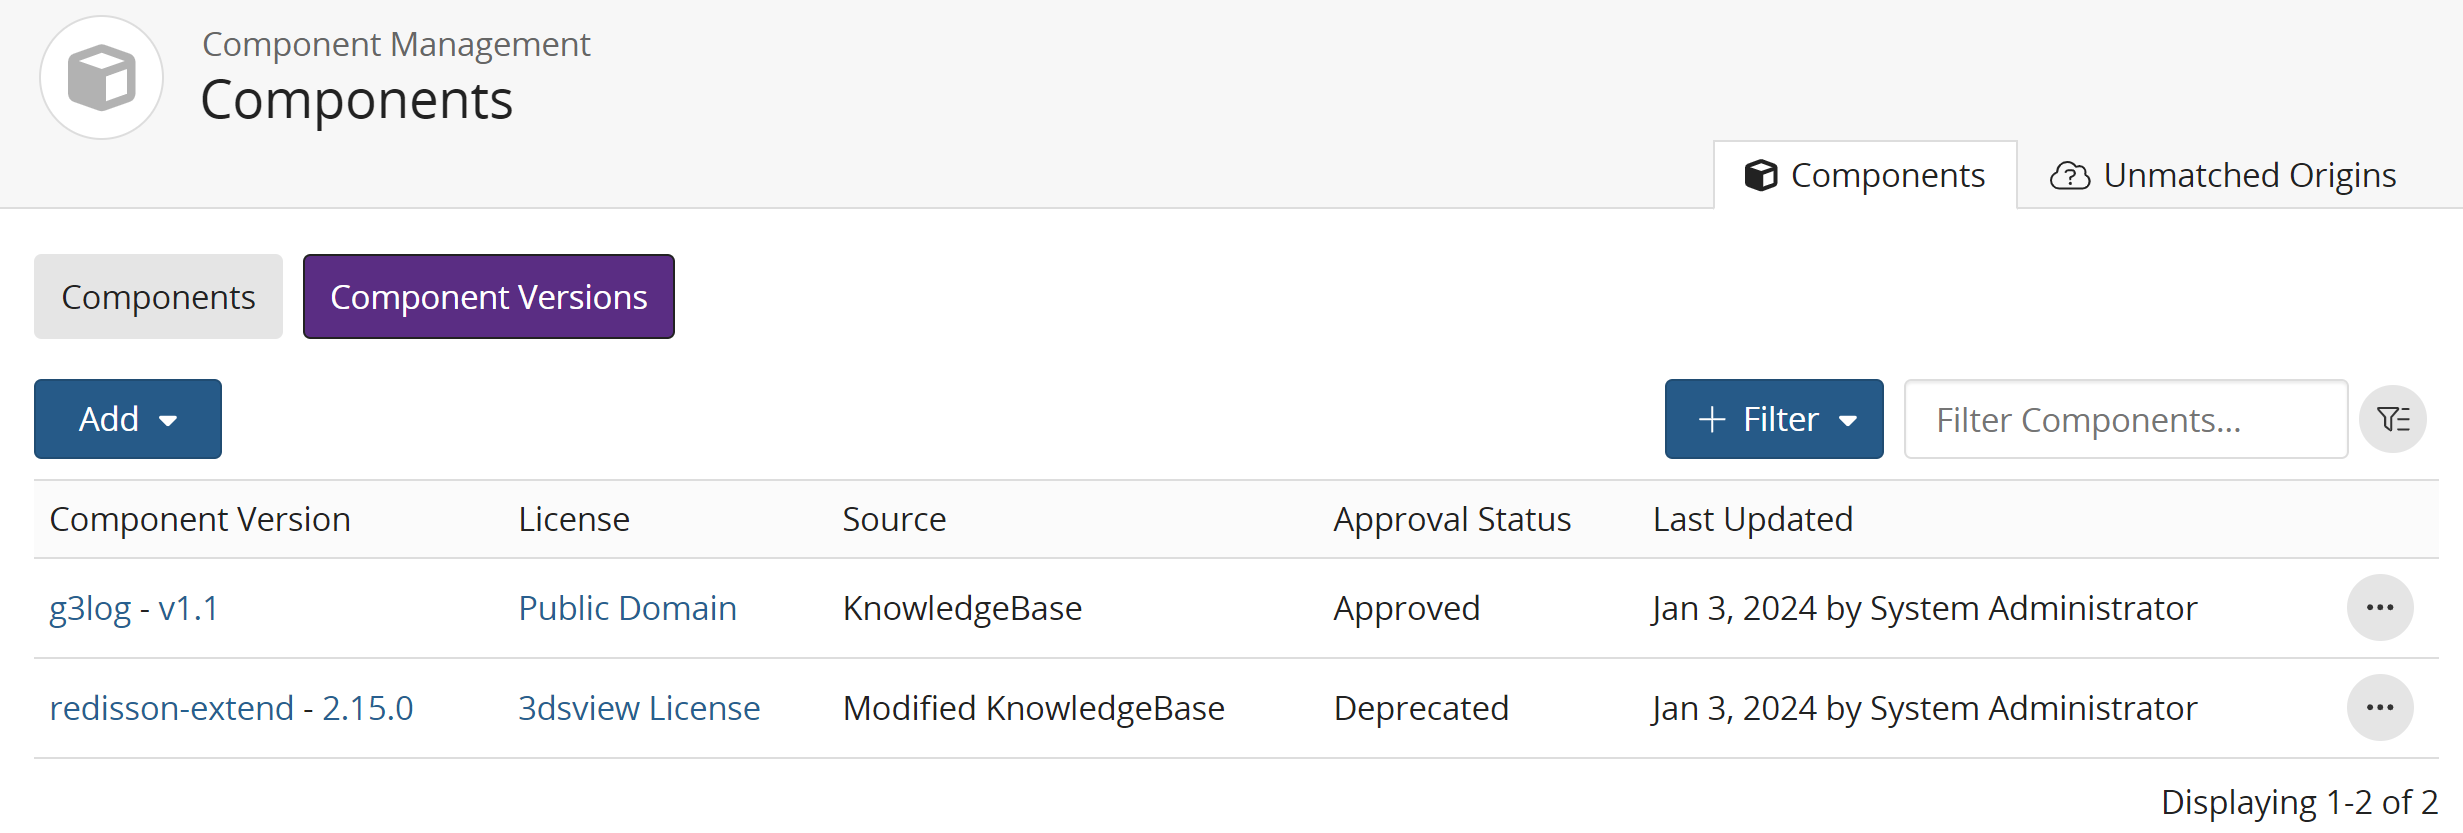Open the ellipsis menu for redisson-extend row
The height and width of the screenshot is (833, 2463).
(2380, 707)
